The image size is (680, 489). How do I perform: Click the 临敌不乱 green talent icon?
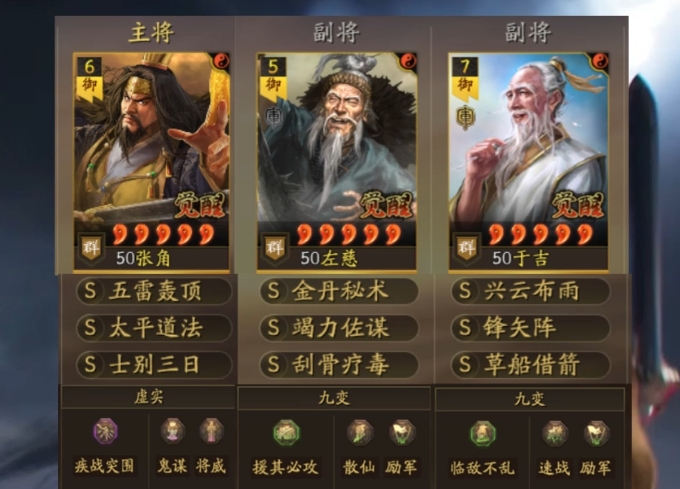point(483,433)
